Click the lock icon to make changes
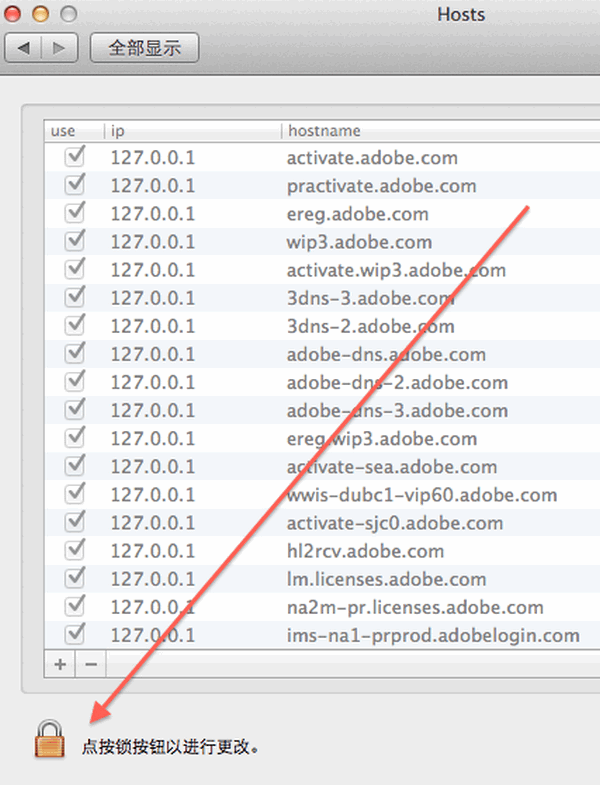This screenshot has width=600, height=785. pos(50,739)
